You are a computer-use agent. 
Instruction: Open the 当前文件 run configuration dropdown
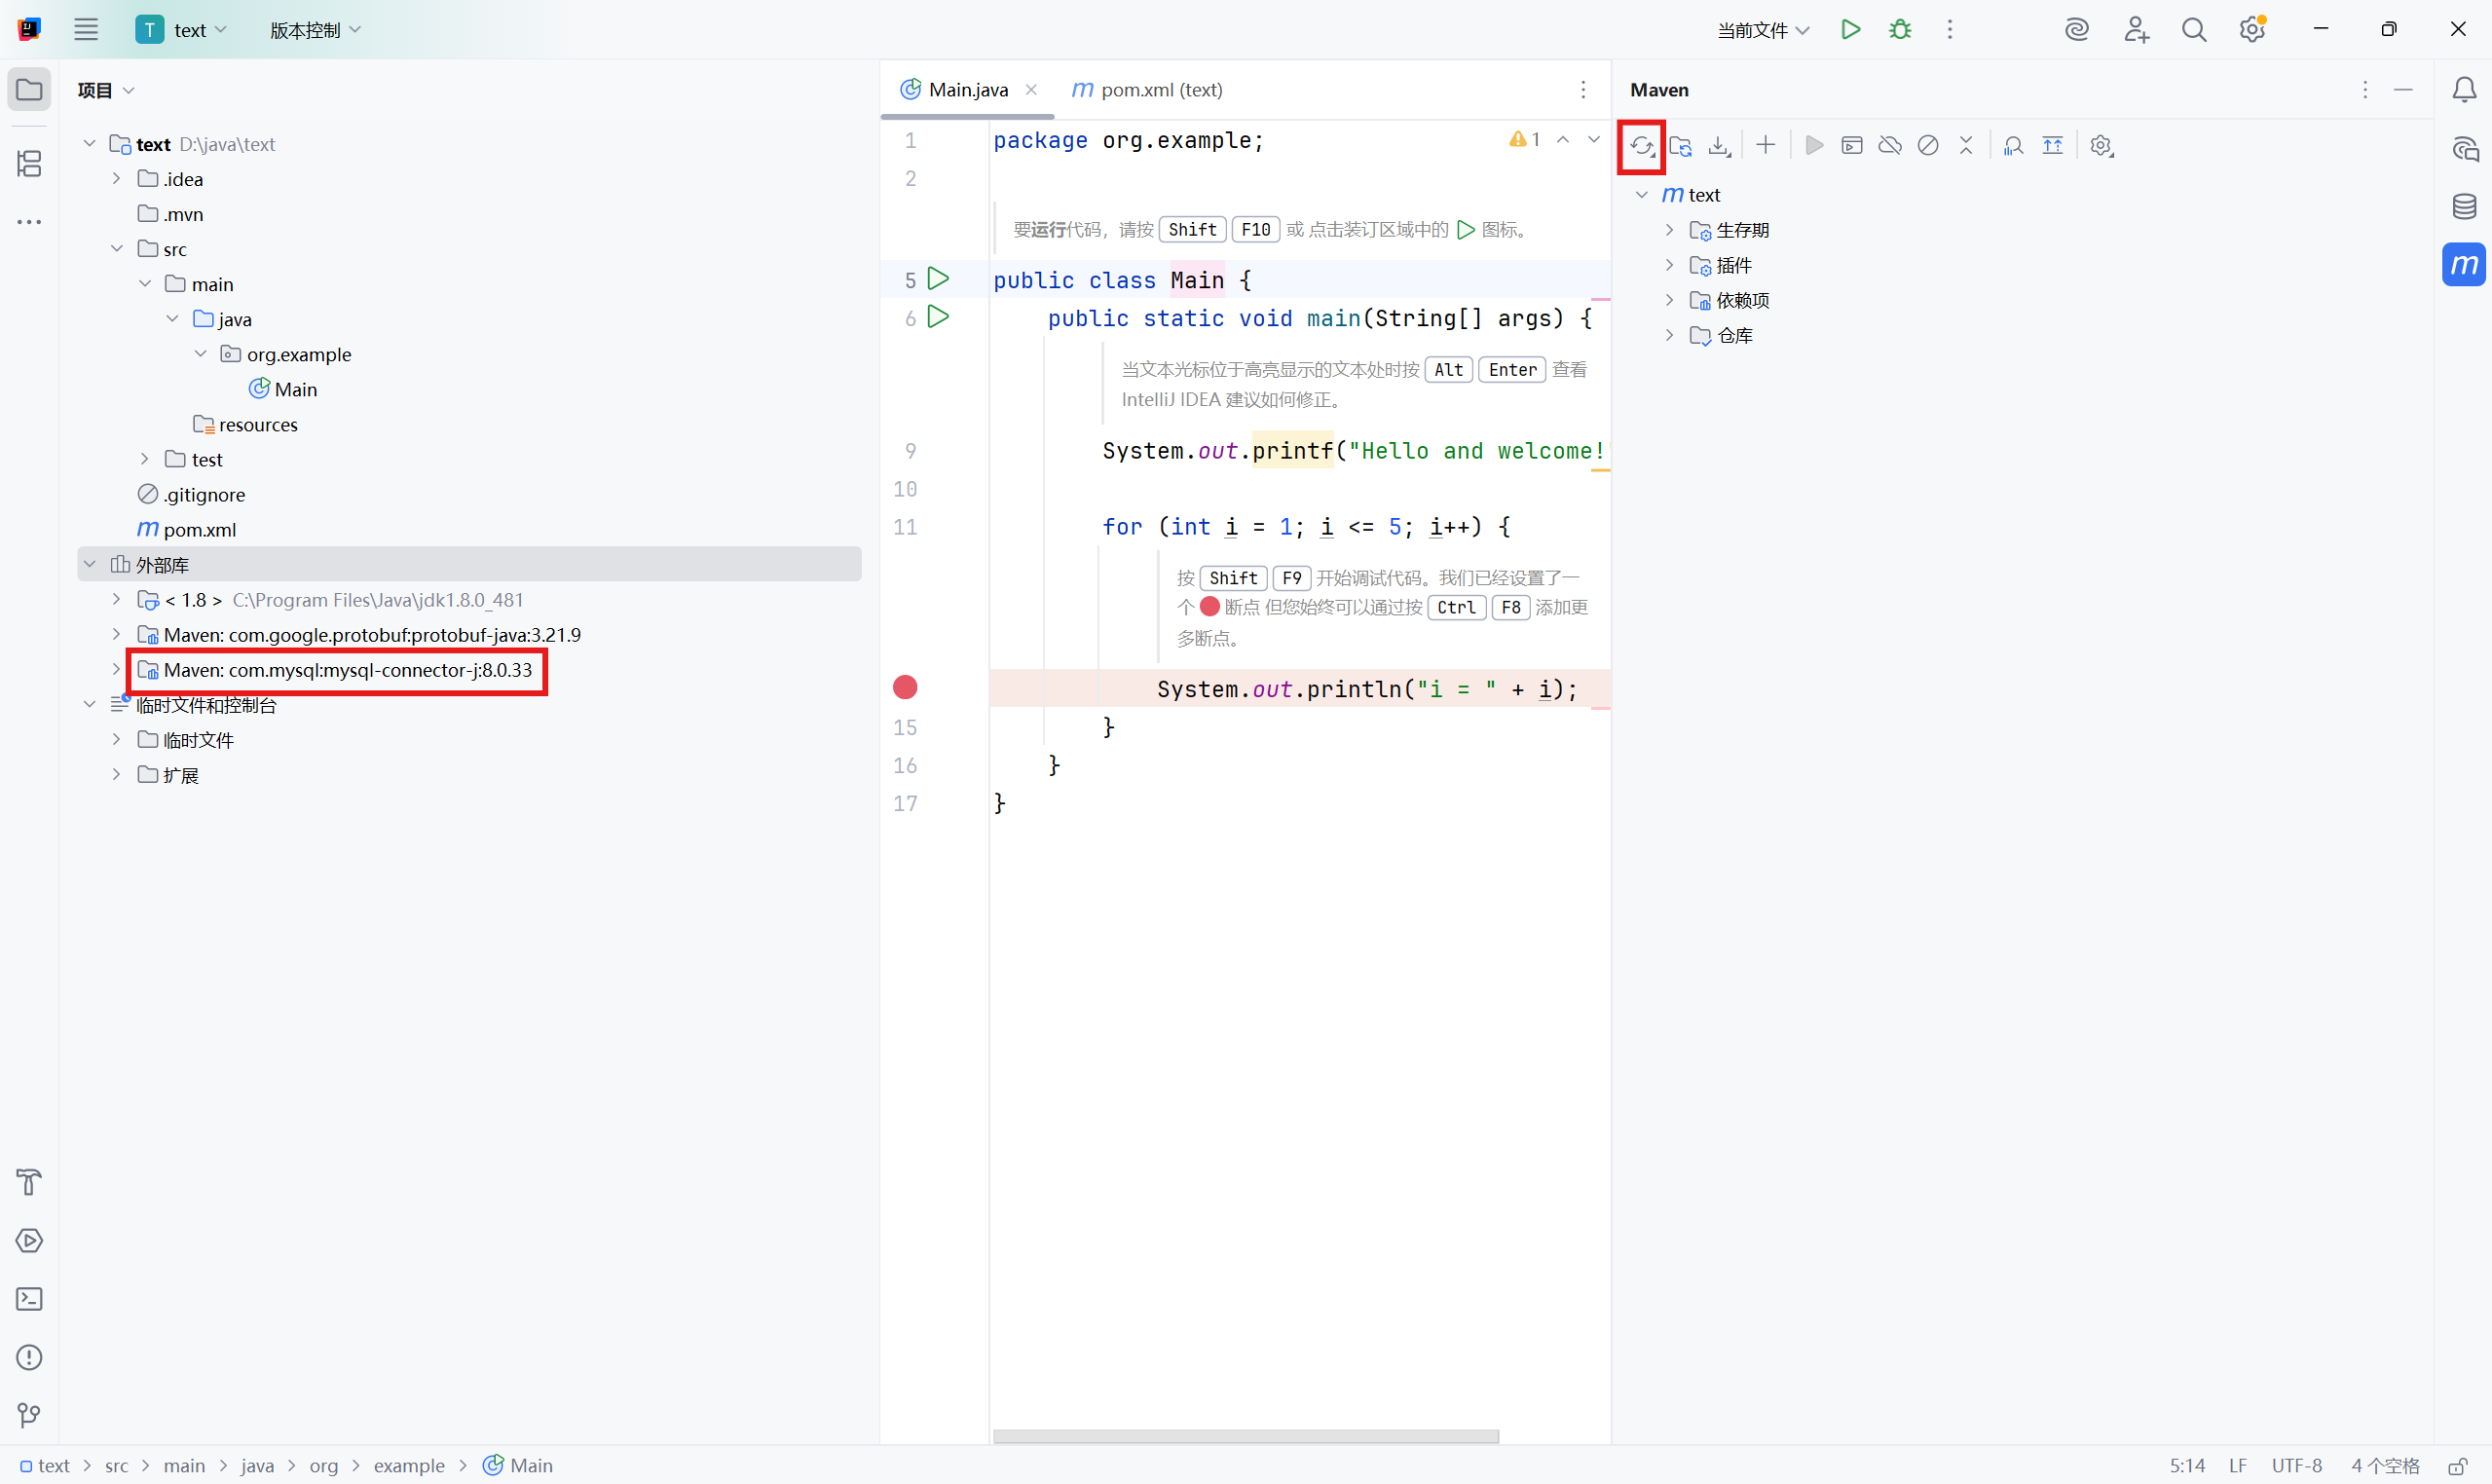coord(1764,30)
